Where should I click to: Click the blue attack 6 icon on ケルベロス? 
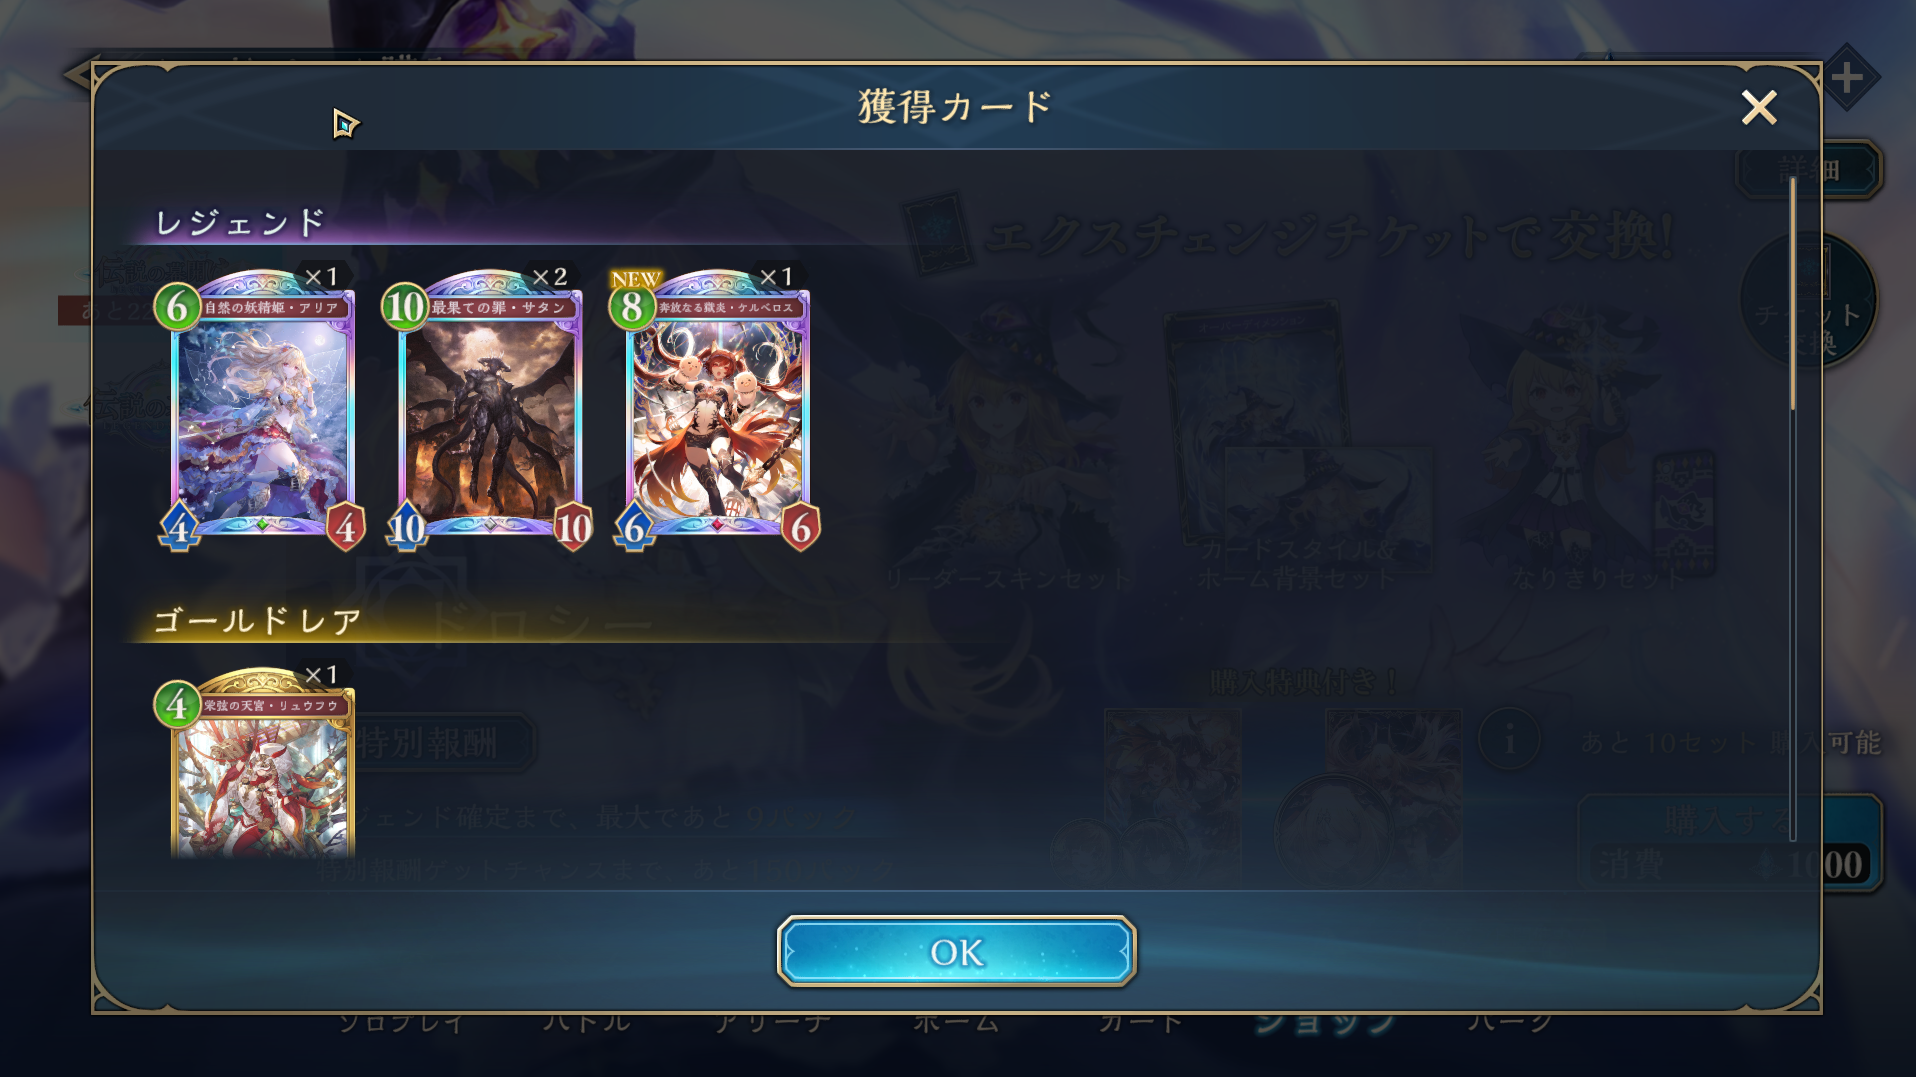(634, 527)
